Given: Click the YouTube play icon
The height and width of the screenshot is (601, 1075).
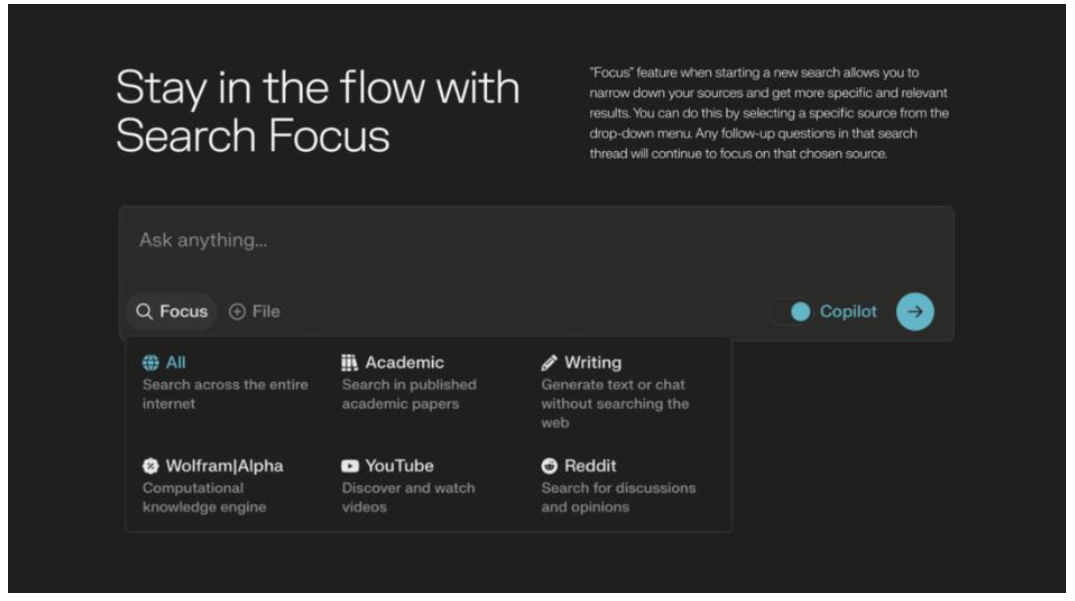Looking at the screenshot, I should [350, 466].
